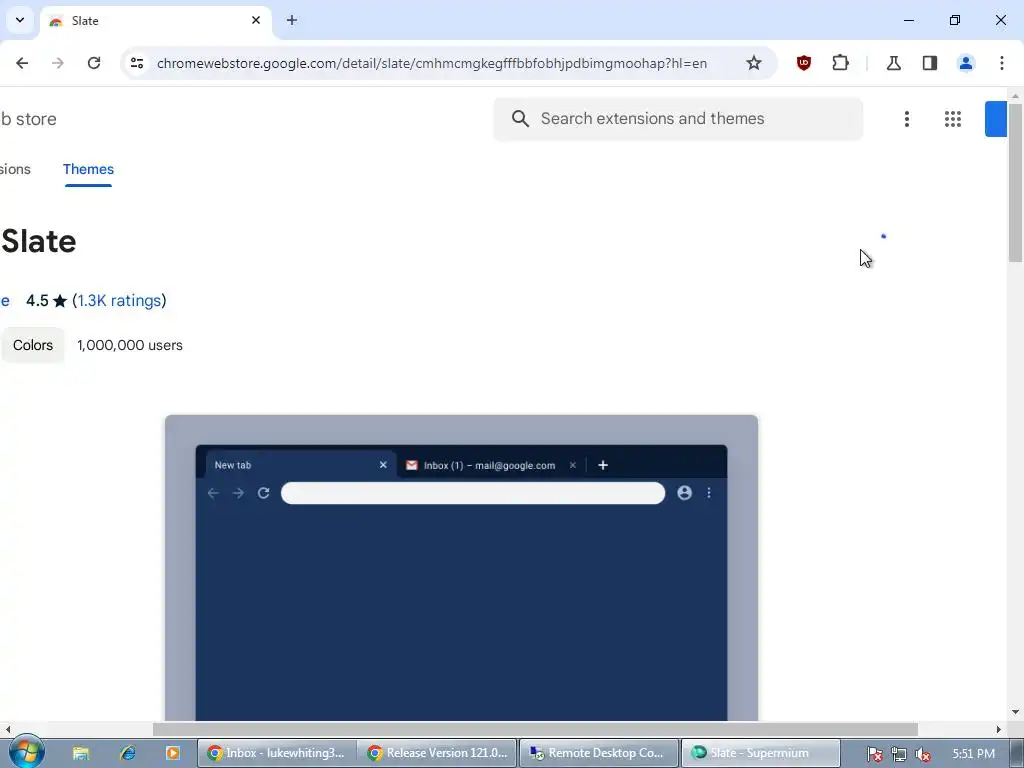Viewport: 1024px width, 768px height.
Task: Open the Windows Start menu
Action: 26,752
